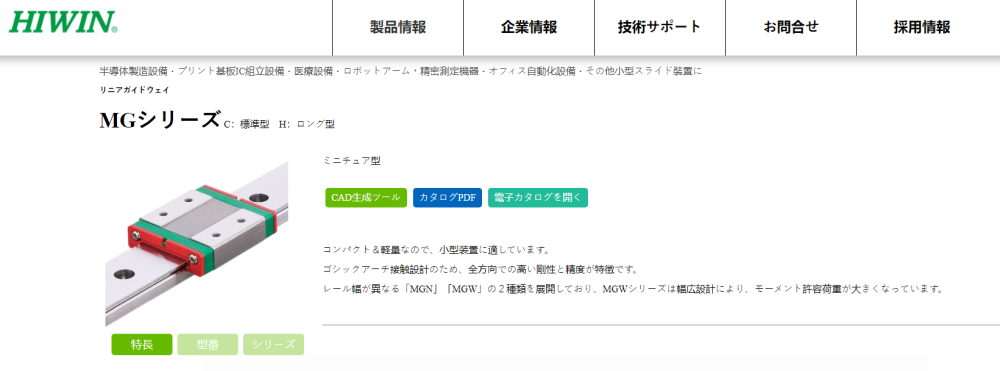Click the CAD生成ツール button

pos(365,198)
